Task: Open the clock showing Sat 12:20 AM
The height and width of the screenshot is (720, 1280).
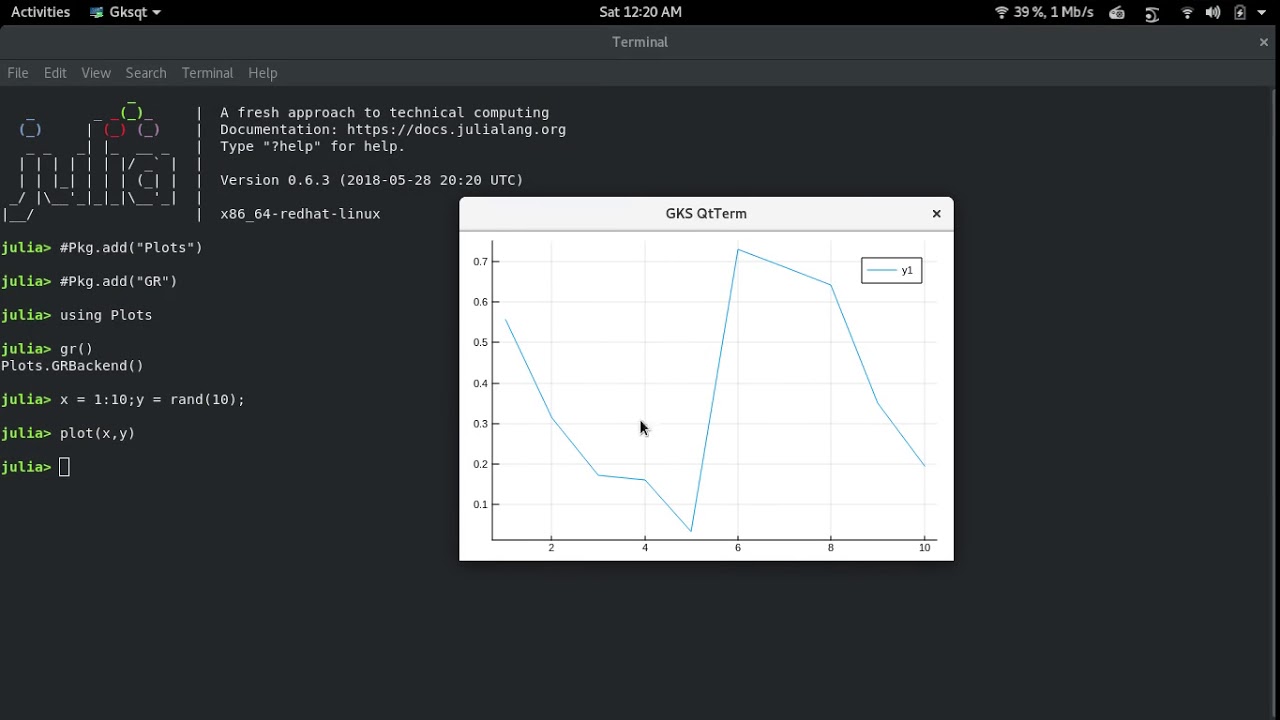Action: click(640, 12)
